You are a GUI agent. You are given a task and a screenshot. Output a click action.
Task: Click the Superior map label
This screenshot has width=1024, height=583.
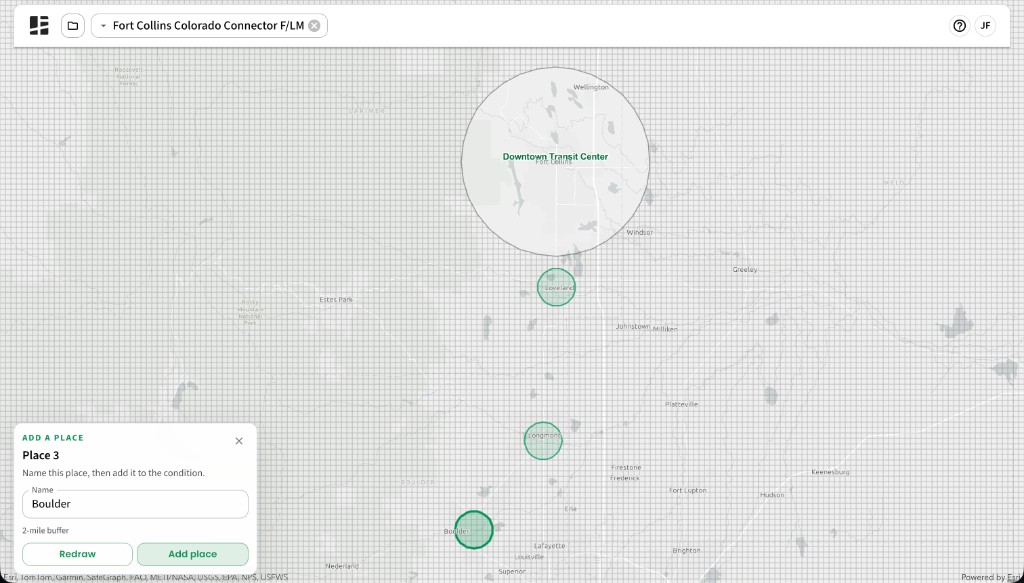tap(511, 571)
